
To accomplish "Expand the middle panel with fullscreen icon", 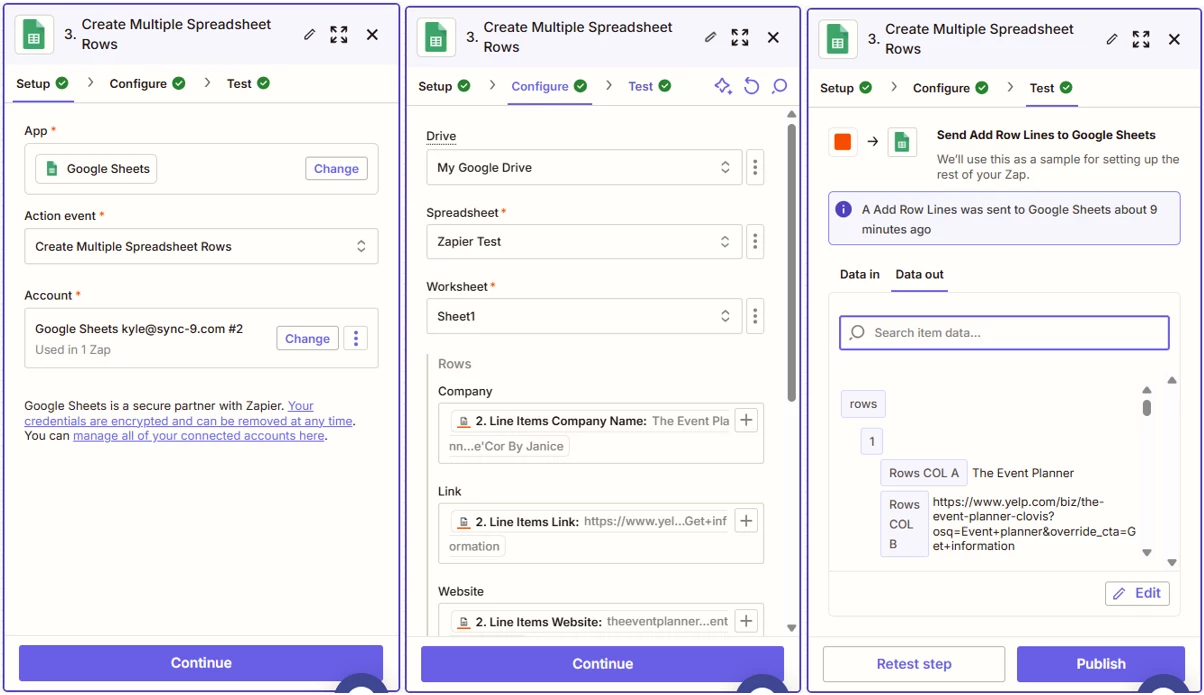I will click(740, 37).
